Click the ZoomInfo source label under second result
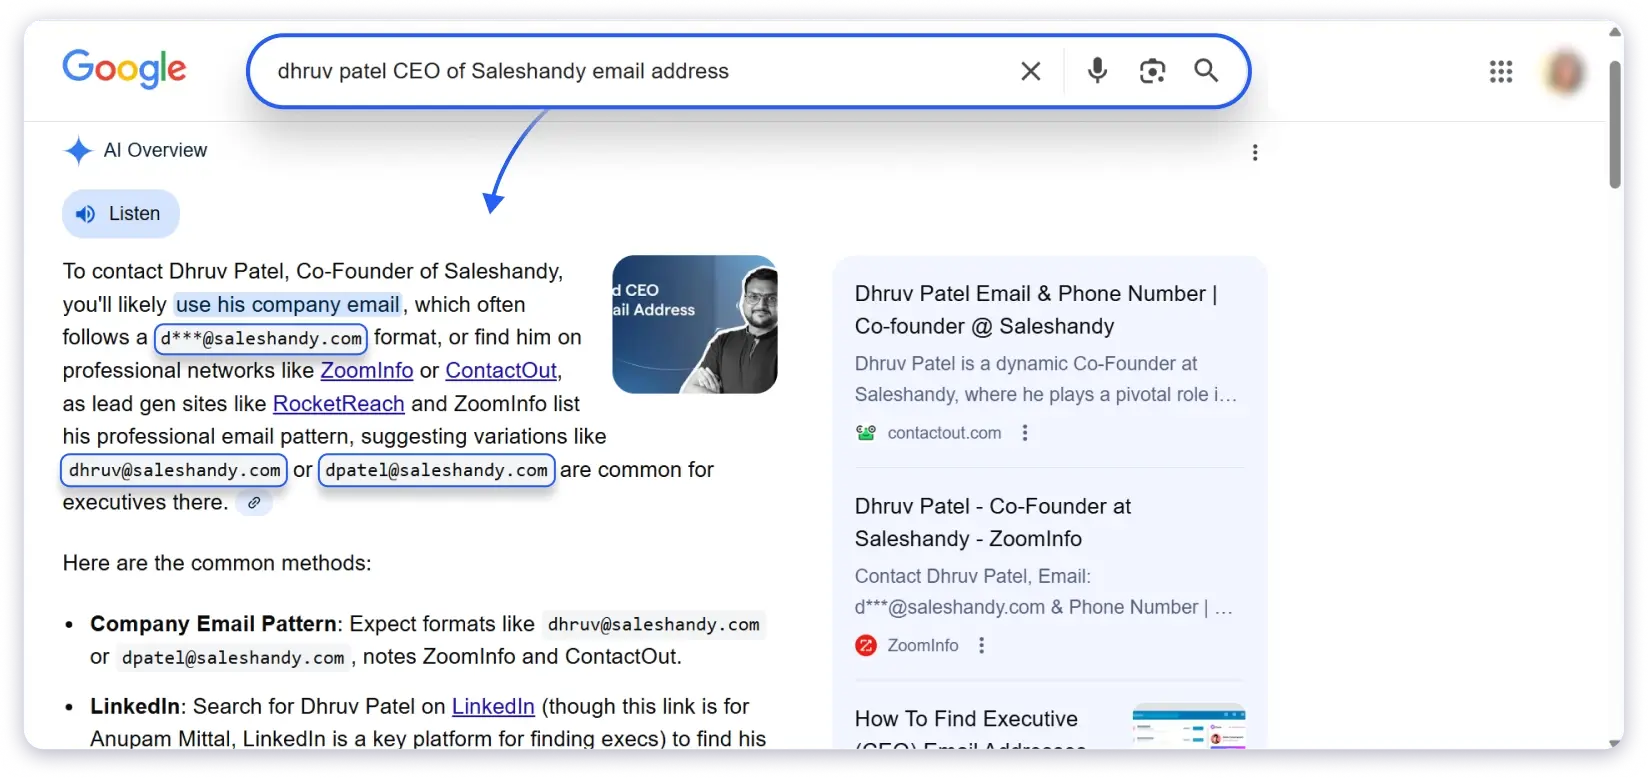The height and width of the screenshot is (778, 1648). [x=923, y=646]
